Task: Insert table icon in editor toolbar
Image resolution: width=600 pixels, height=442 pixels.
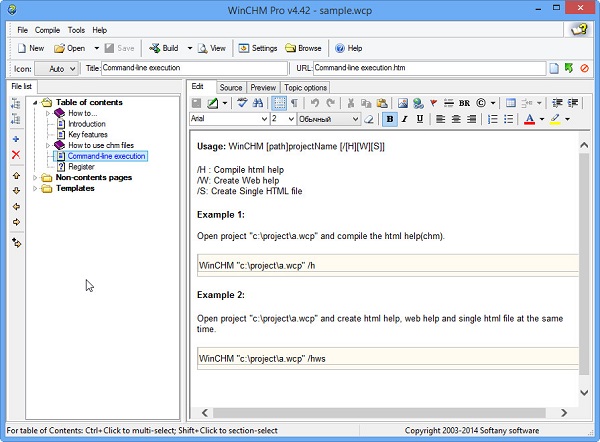Action: click(x=510, y=103)
